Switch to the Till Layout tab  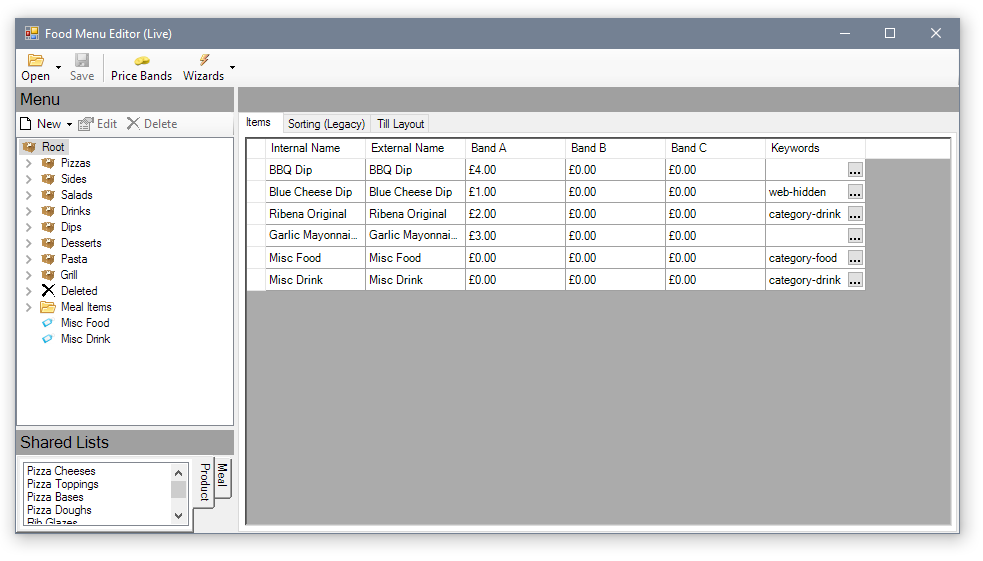400,124
